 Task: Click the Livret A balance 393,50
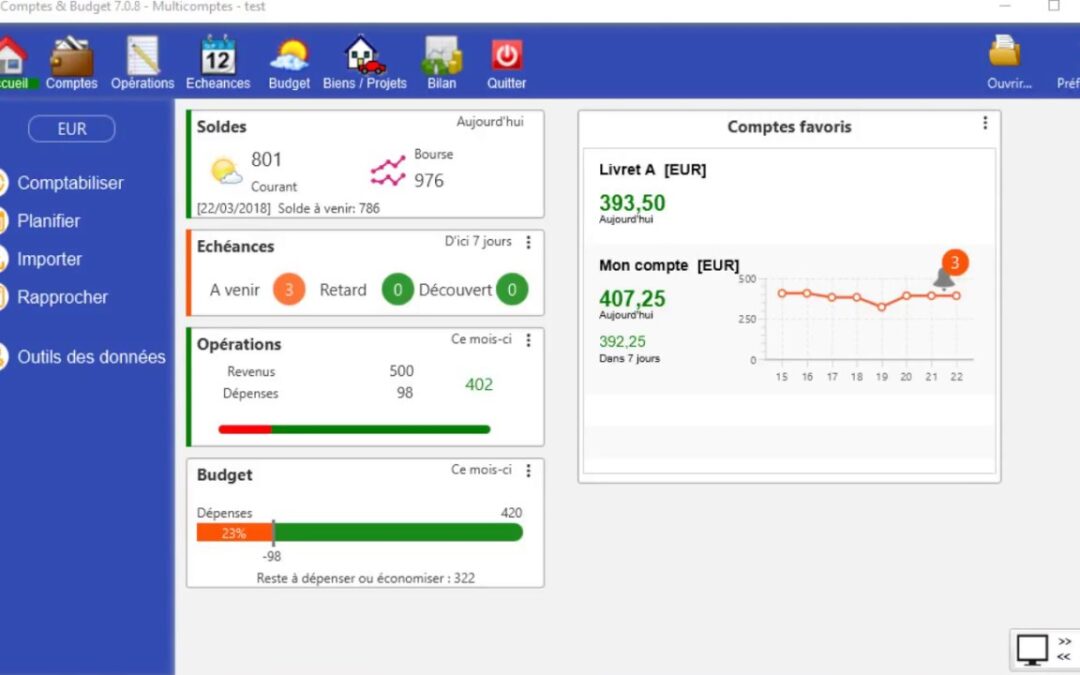pos(632,203)
